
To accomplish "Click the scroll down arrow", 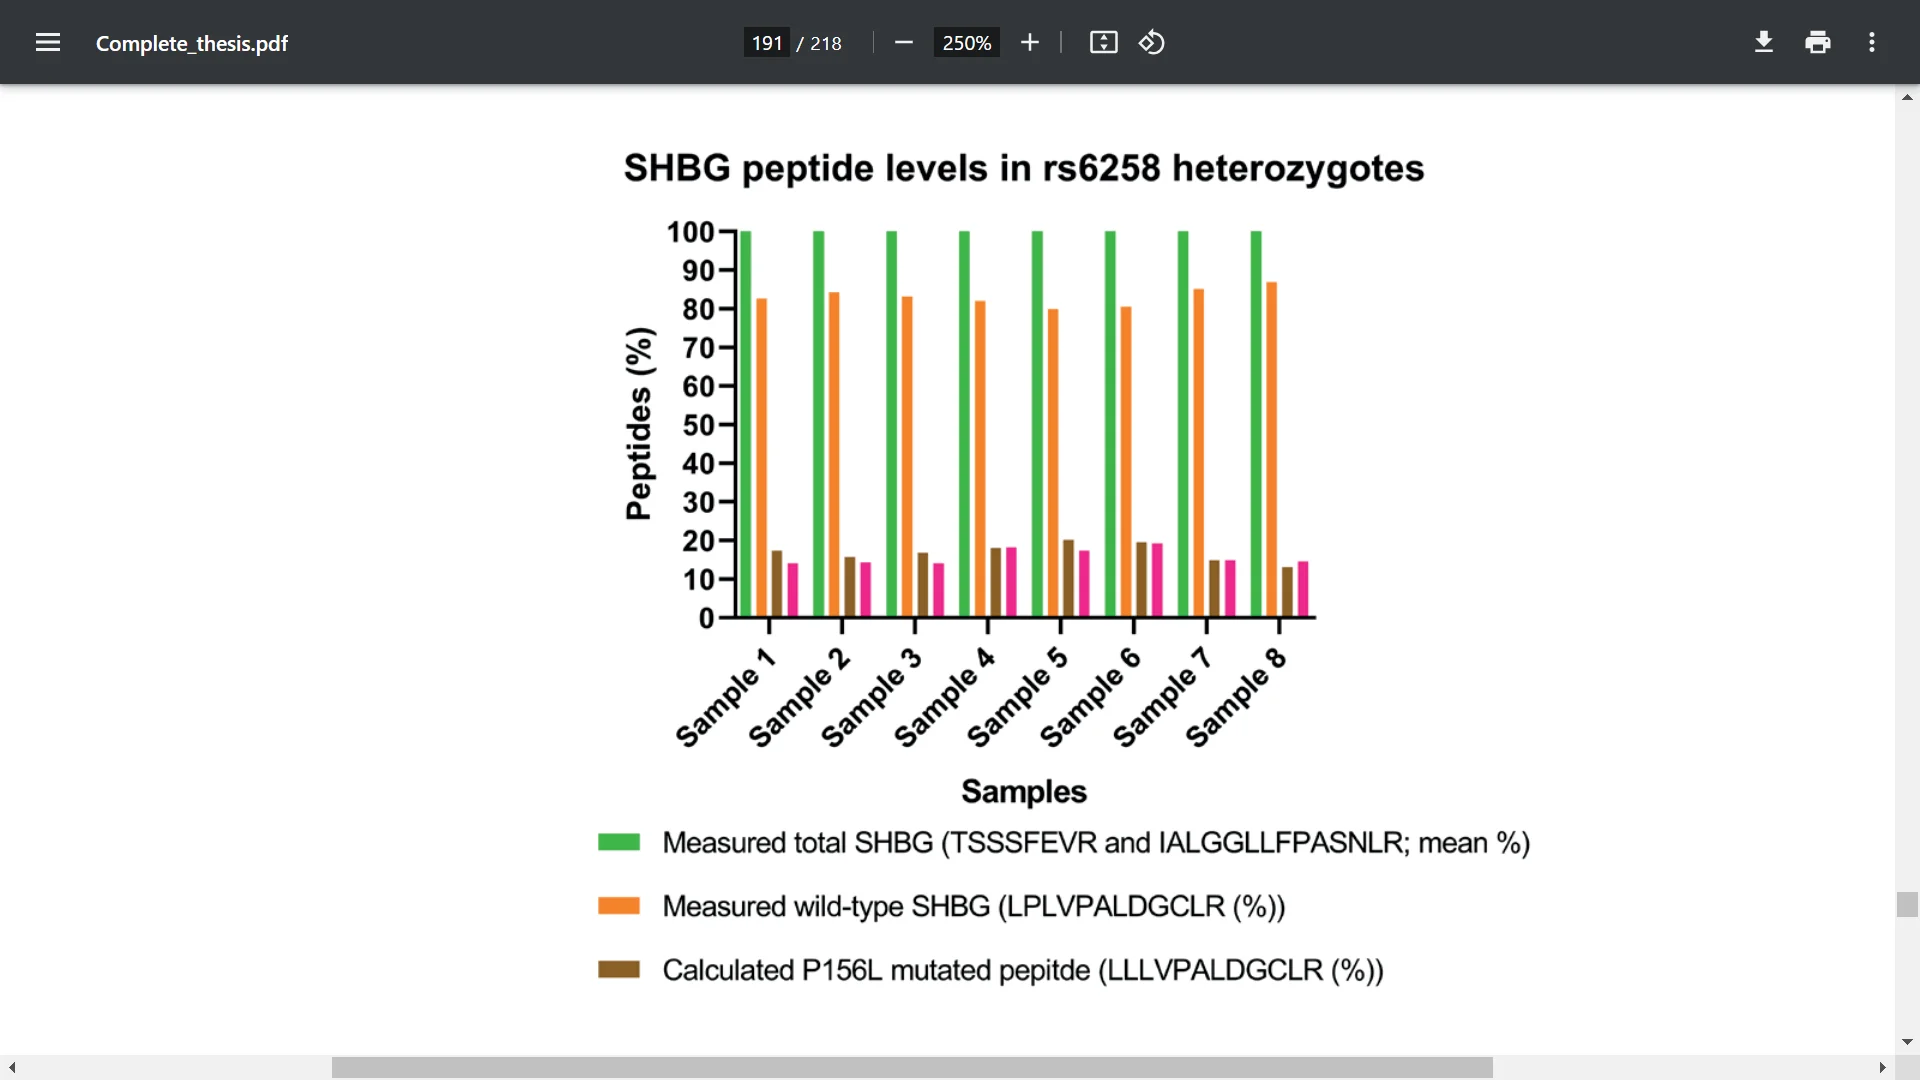I will [x=1907, y=1042].
